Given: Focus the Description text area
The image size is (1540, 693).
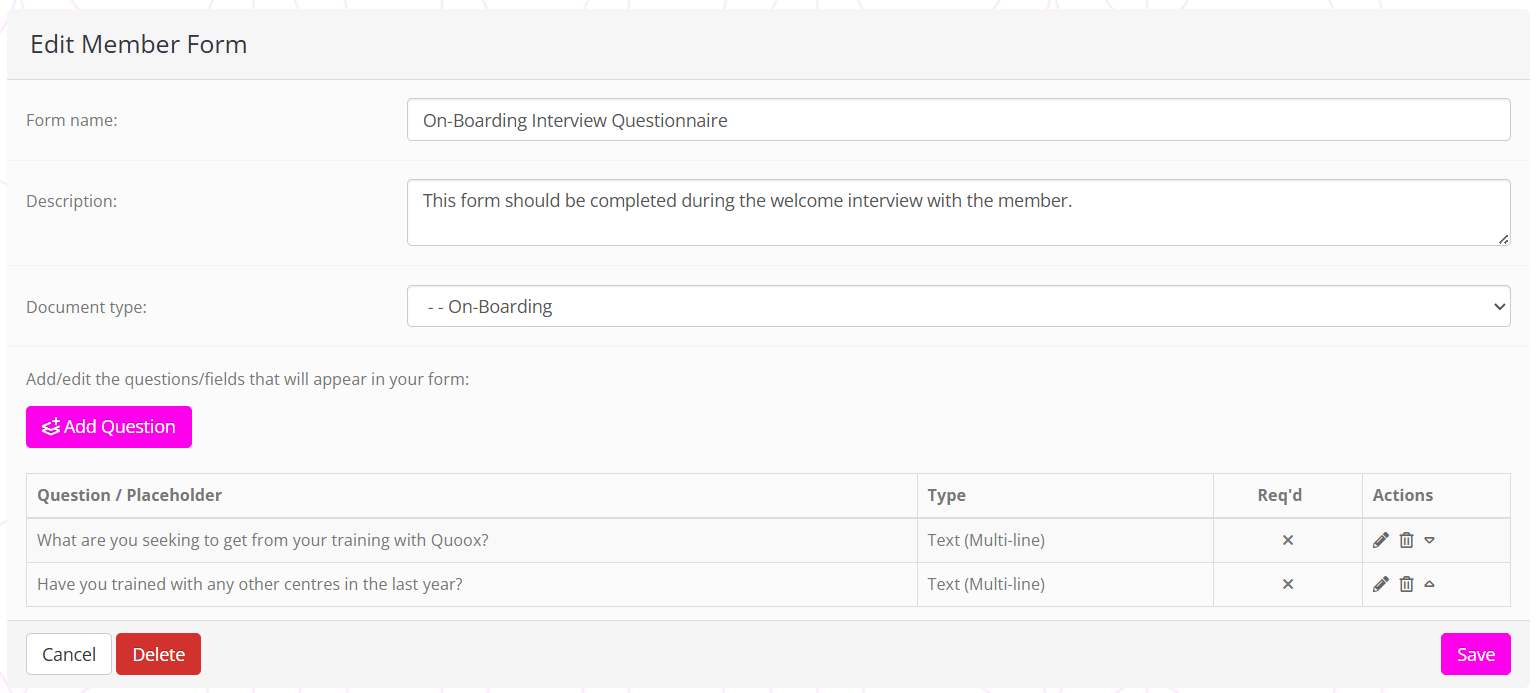Looking at the screenshot, I should [x=958, y=212].
